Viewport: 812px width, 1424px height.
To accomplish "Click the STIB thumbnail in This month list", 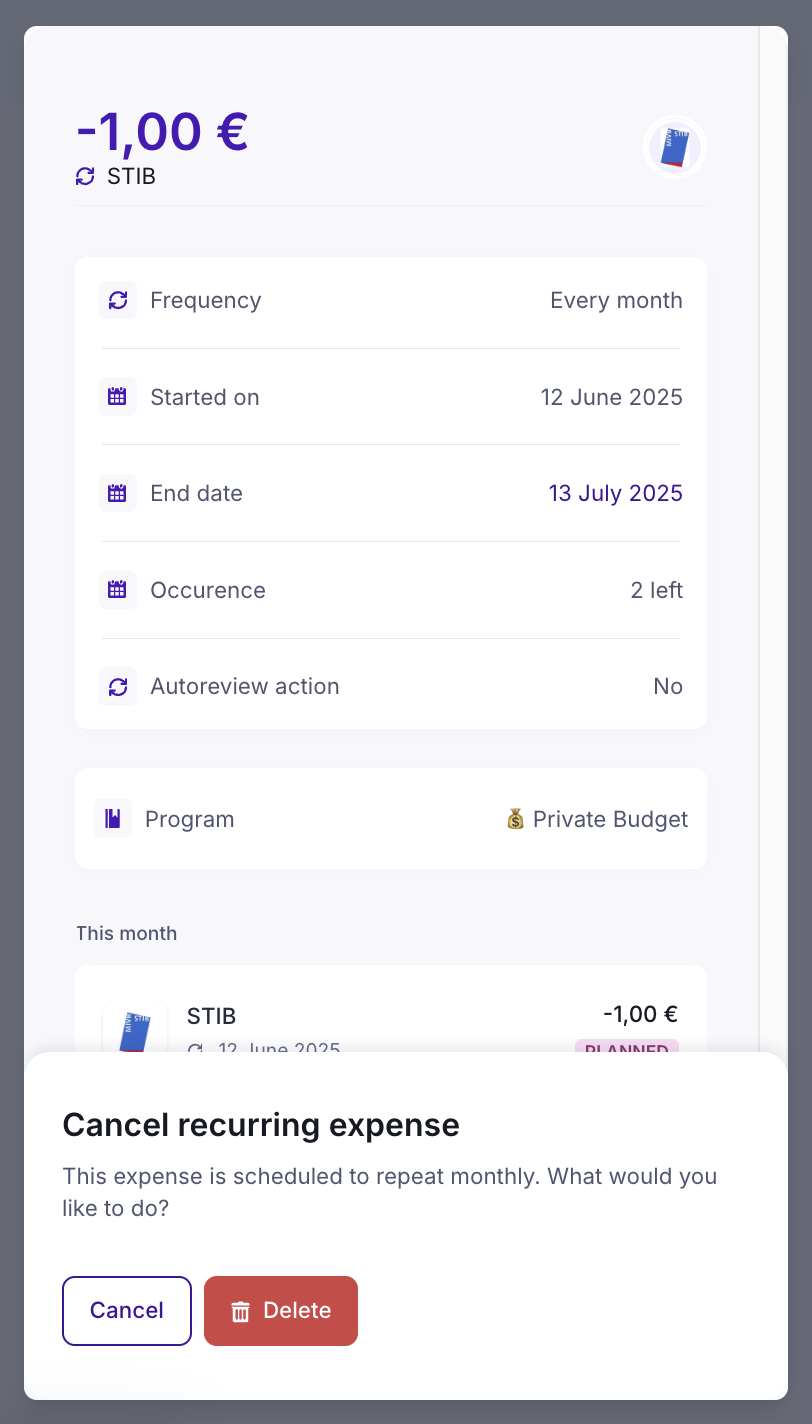I will (x=135, y=1026).
